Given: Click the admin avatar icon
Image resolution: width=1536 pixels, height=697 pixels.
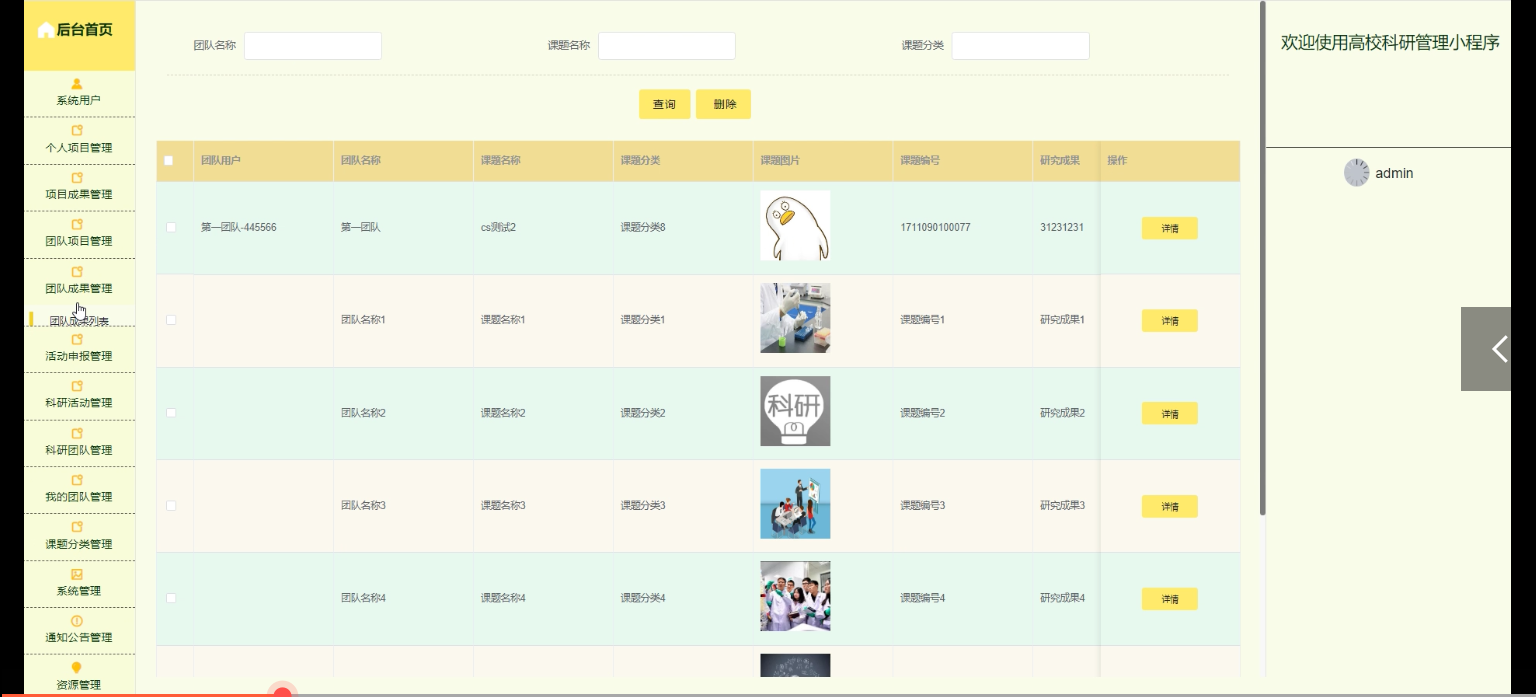Looking at the screenshot, I should [x=1357, y=172].
